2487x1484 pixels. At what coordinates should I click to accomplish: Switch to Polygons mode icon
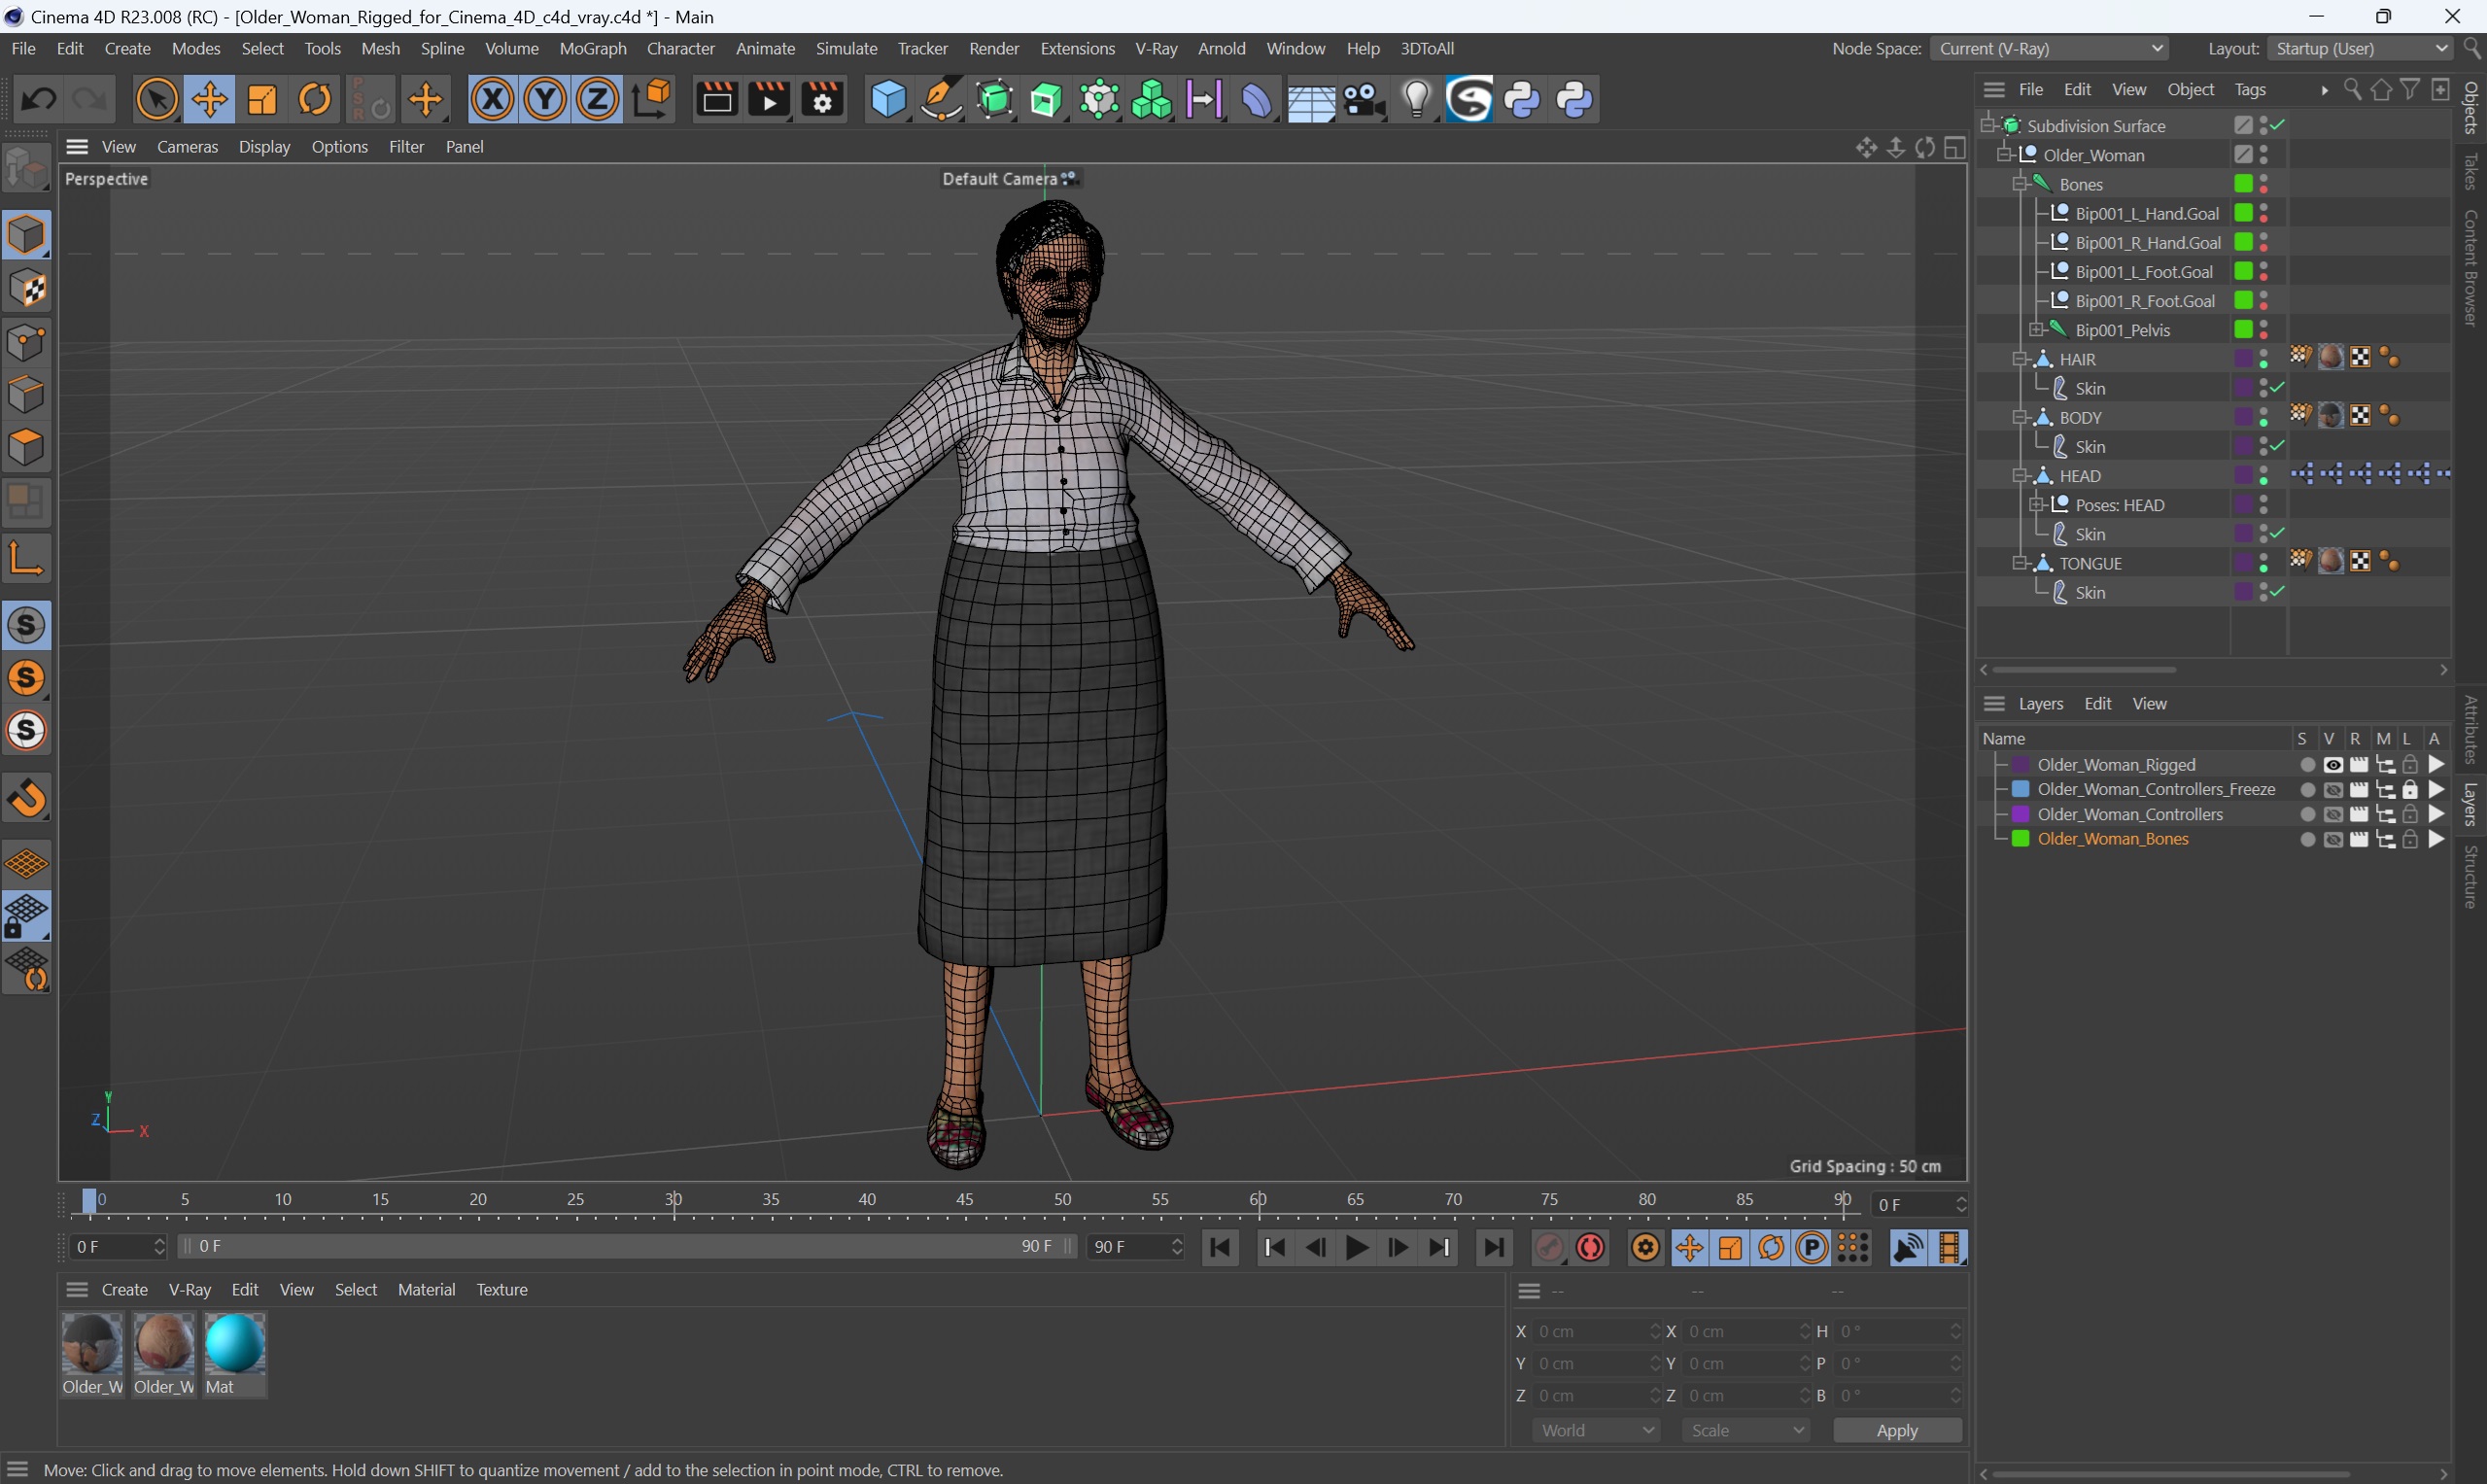[26, 447]
